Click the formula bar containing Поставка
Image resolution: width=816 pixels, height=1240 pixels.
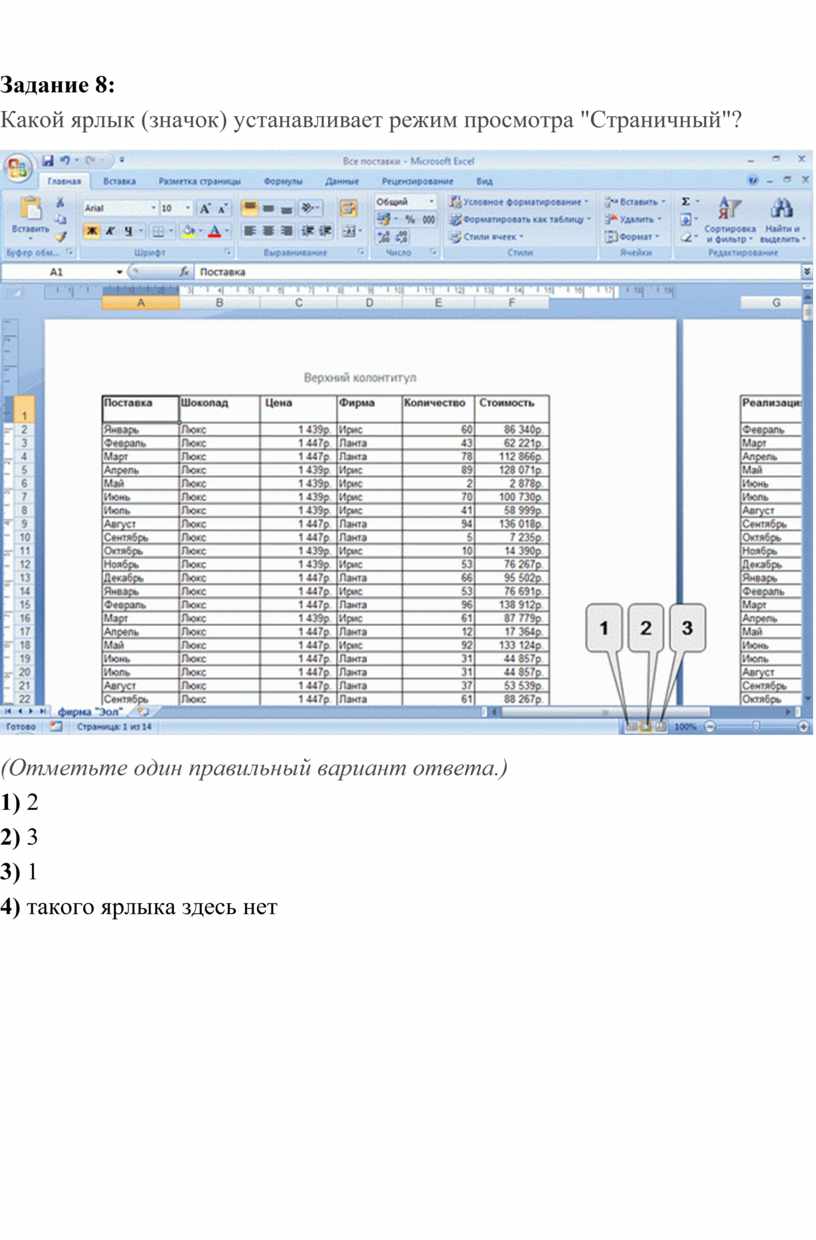coord(497,271)
